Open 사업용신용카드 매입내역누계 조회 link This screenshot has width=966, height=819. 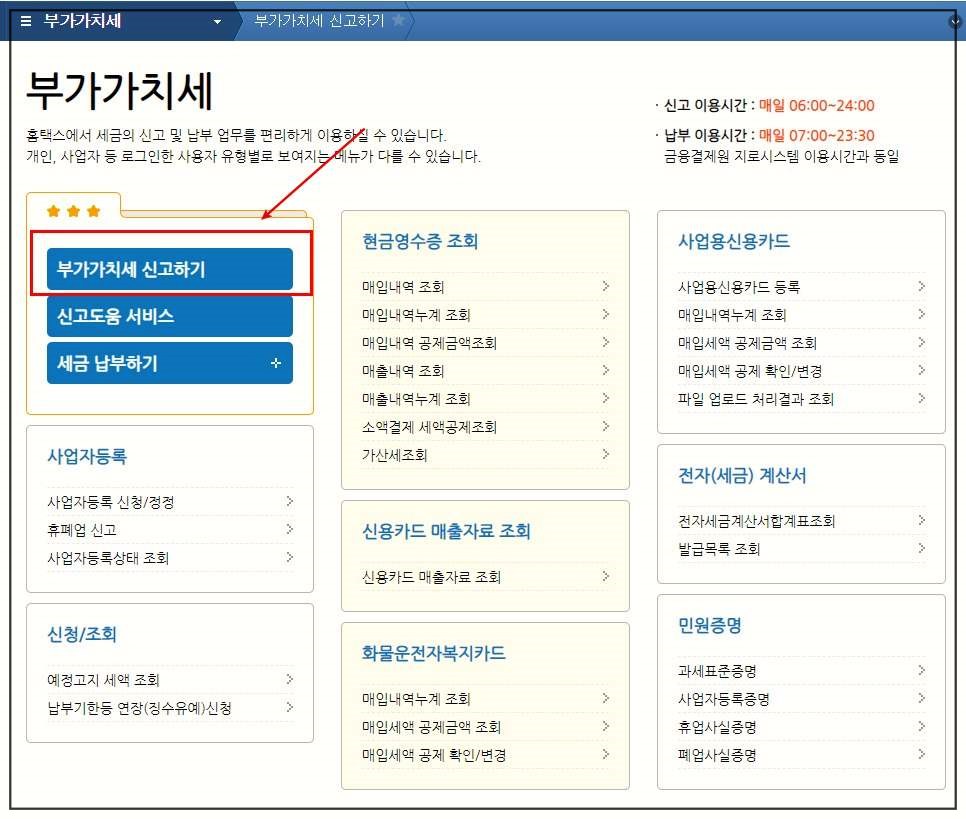coord(732,315)
